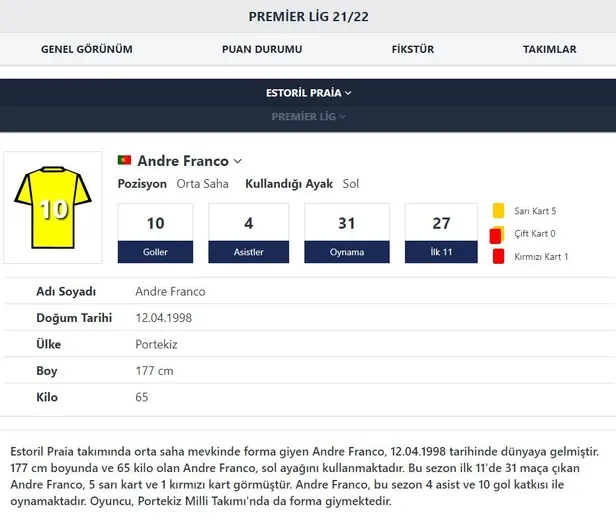Screen dimensions: 616x519
Task: Click the yellow number 10 jersey icon
Action: pos(53,207)
